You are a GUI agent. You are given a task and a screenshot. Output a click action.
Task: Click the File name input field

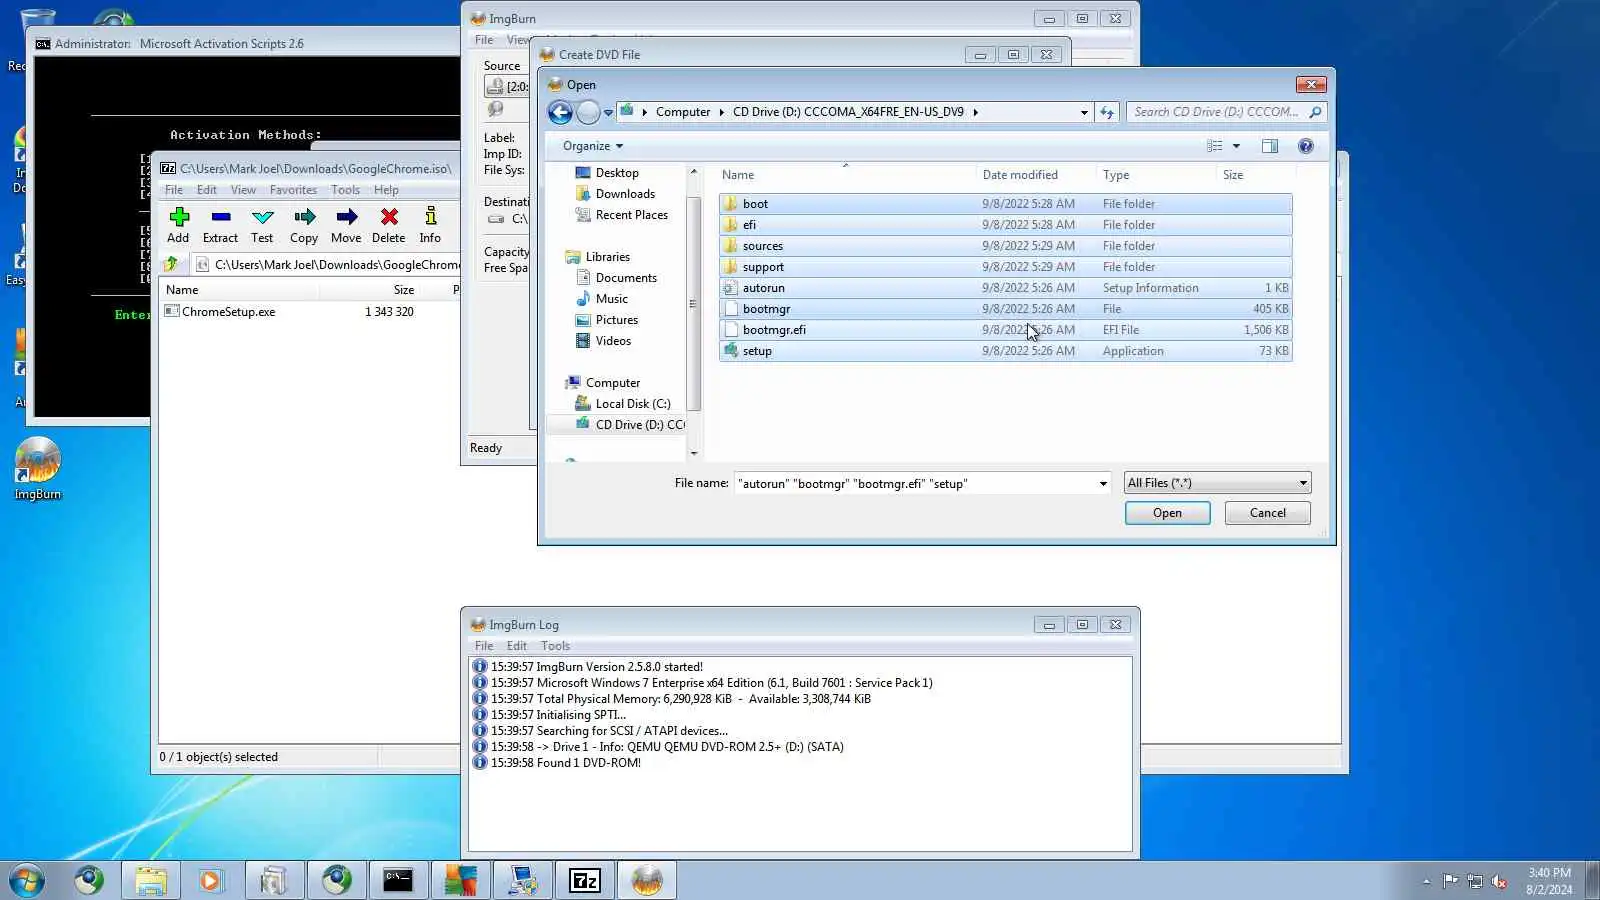point(915,484)
